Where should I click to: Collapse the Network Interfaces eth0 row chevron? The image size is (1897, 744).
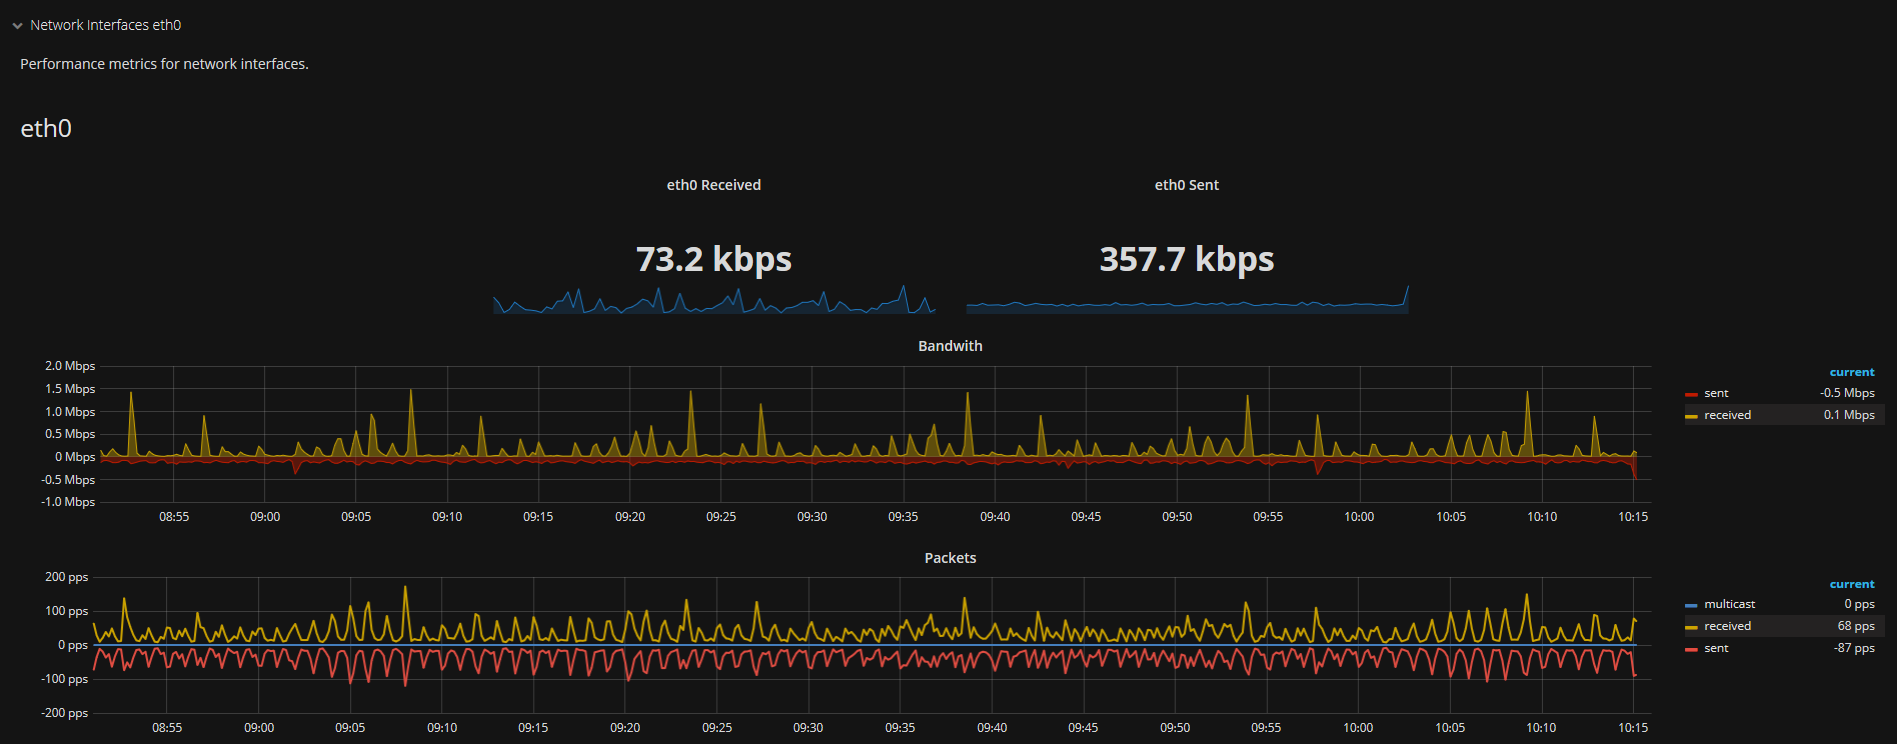[x=17, y=26]
